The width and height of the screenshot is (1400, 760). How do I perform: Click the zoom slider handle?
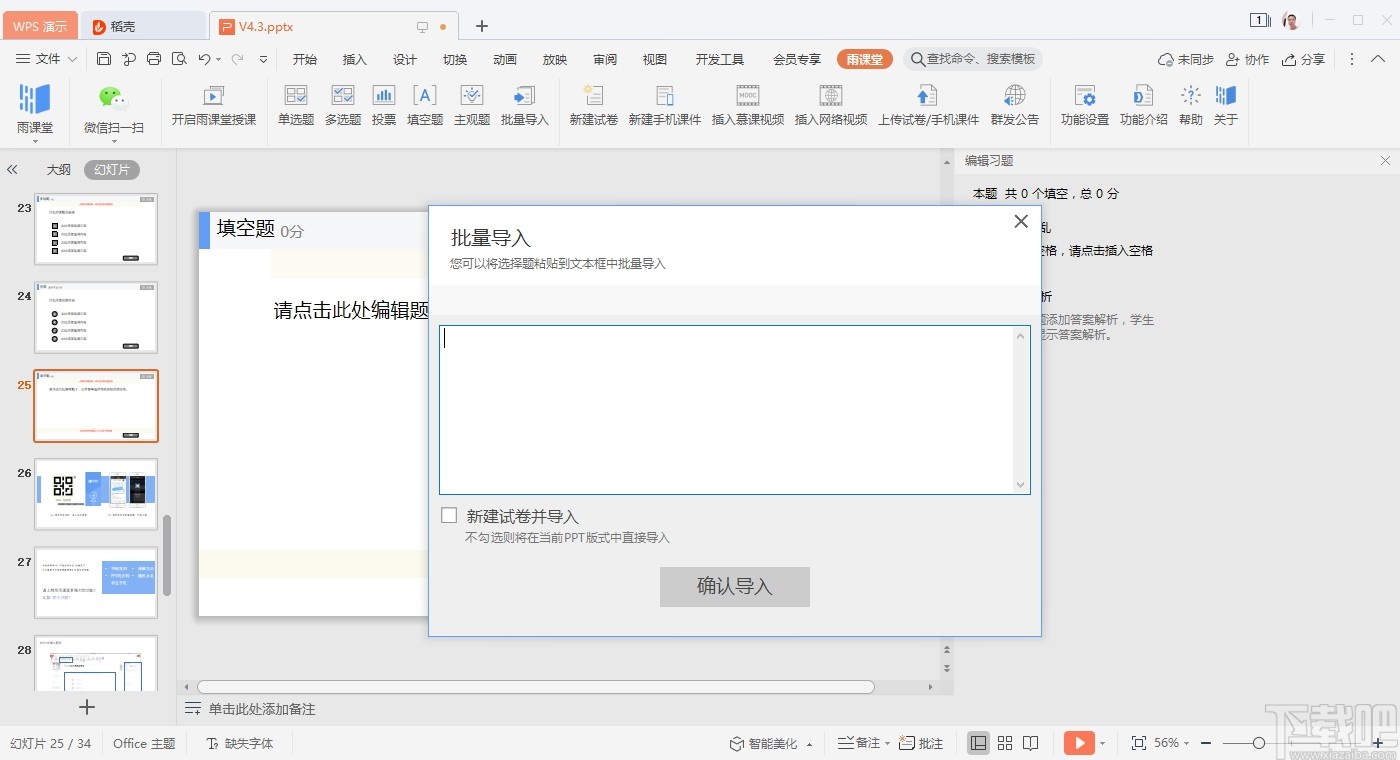click(x=1259, y=743)
